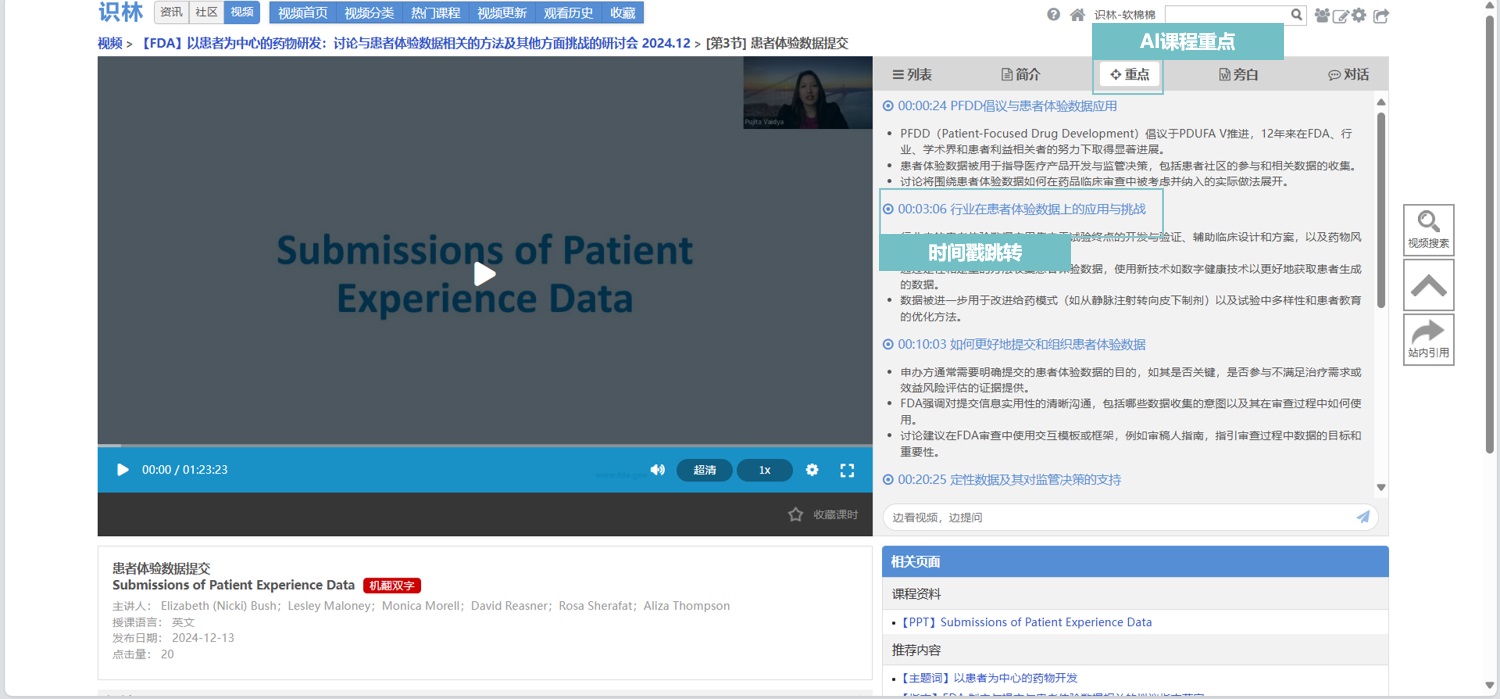This screenshot has height=699, width=1500.
Task: Click the video progress bar
Action: tap(484, 445)
